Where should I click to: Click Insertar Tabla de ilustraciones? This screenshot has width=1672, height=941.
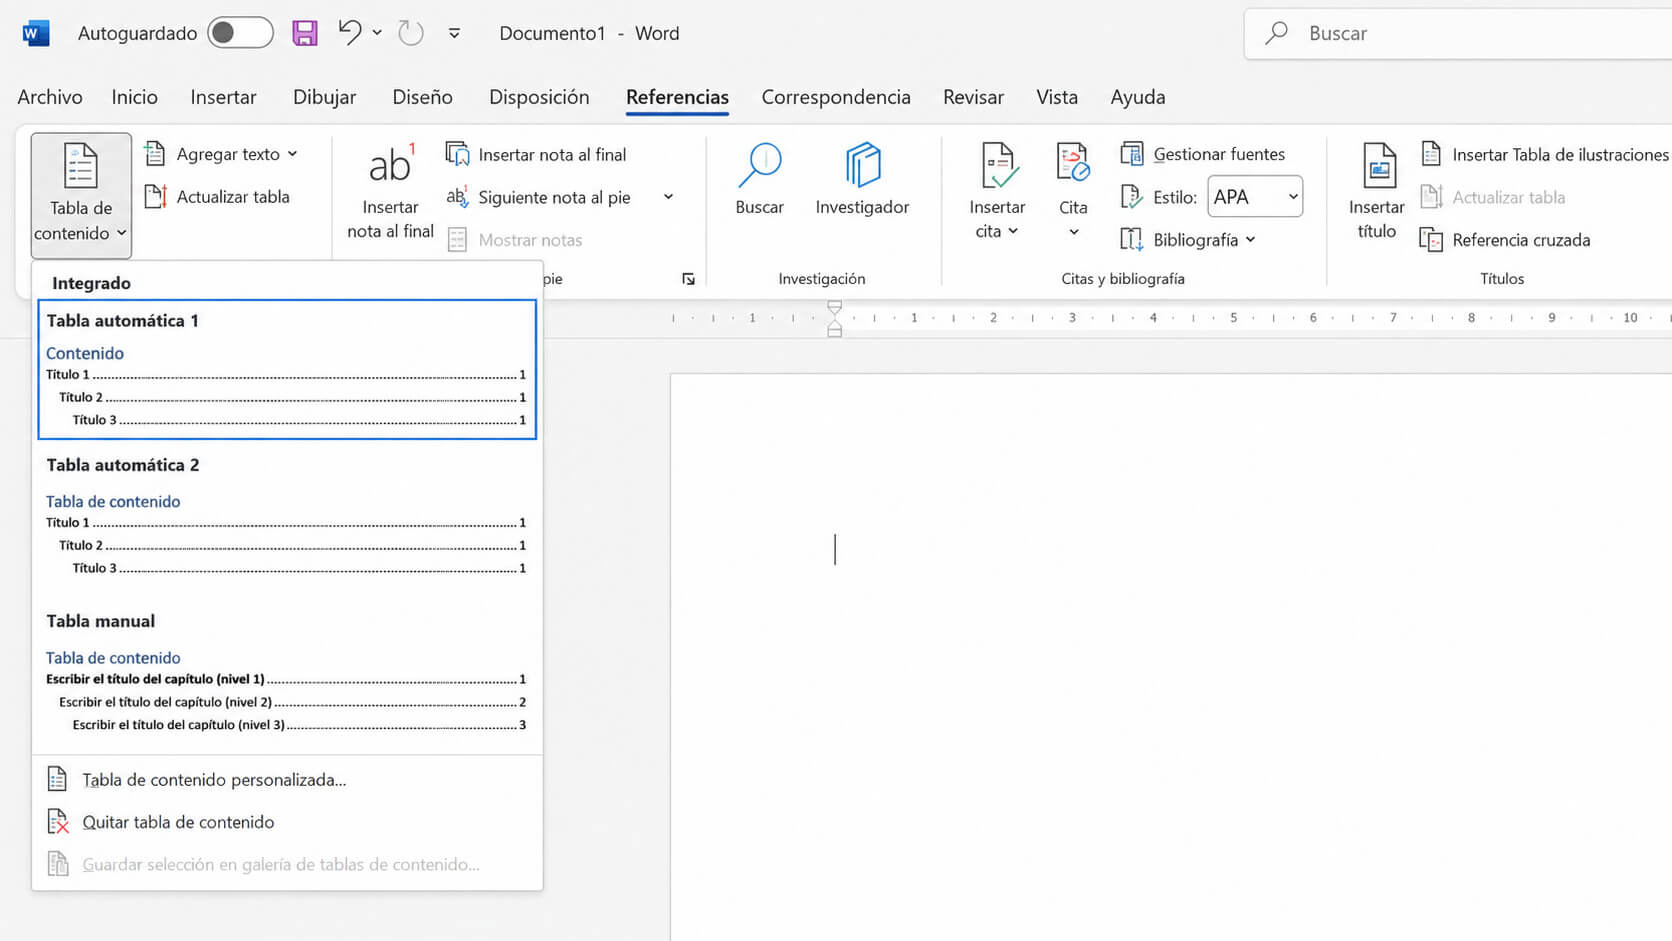pos(1545,154)
